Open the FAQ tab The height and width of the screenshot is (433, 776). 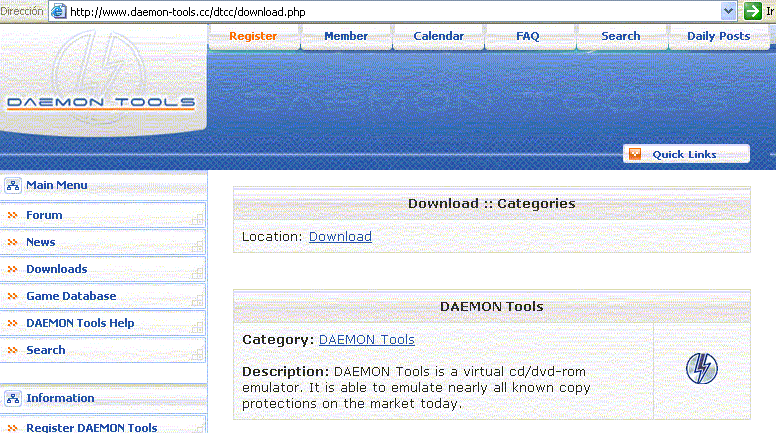(528, 36)
